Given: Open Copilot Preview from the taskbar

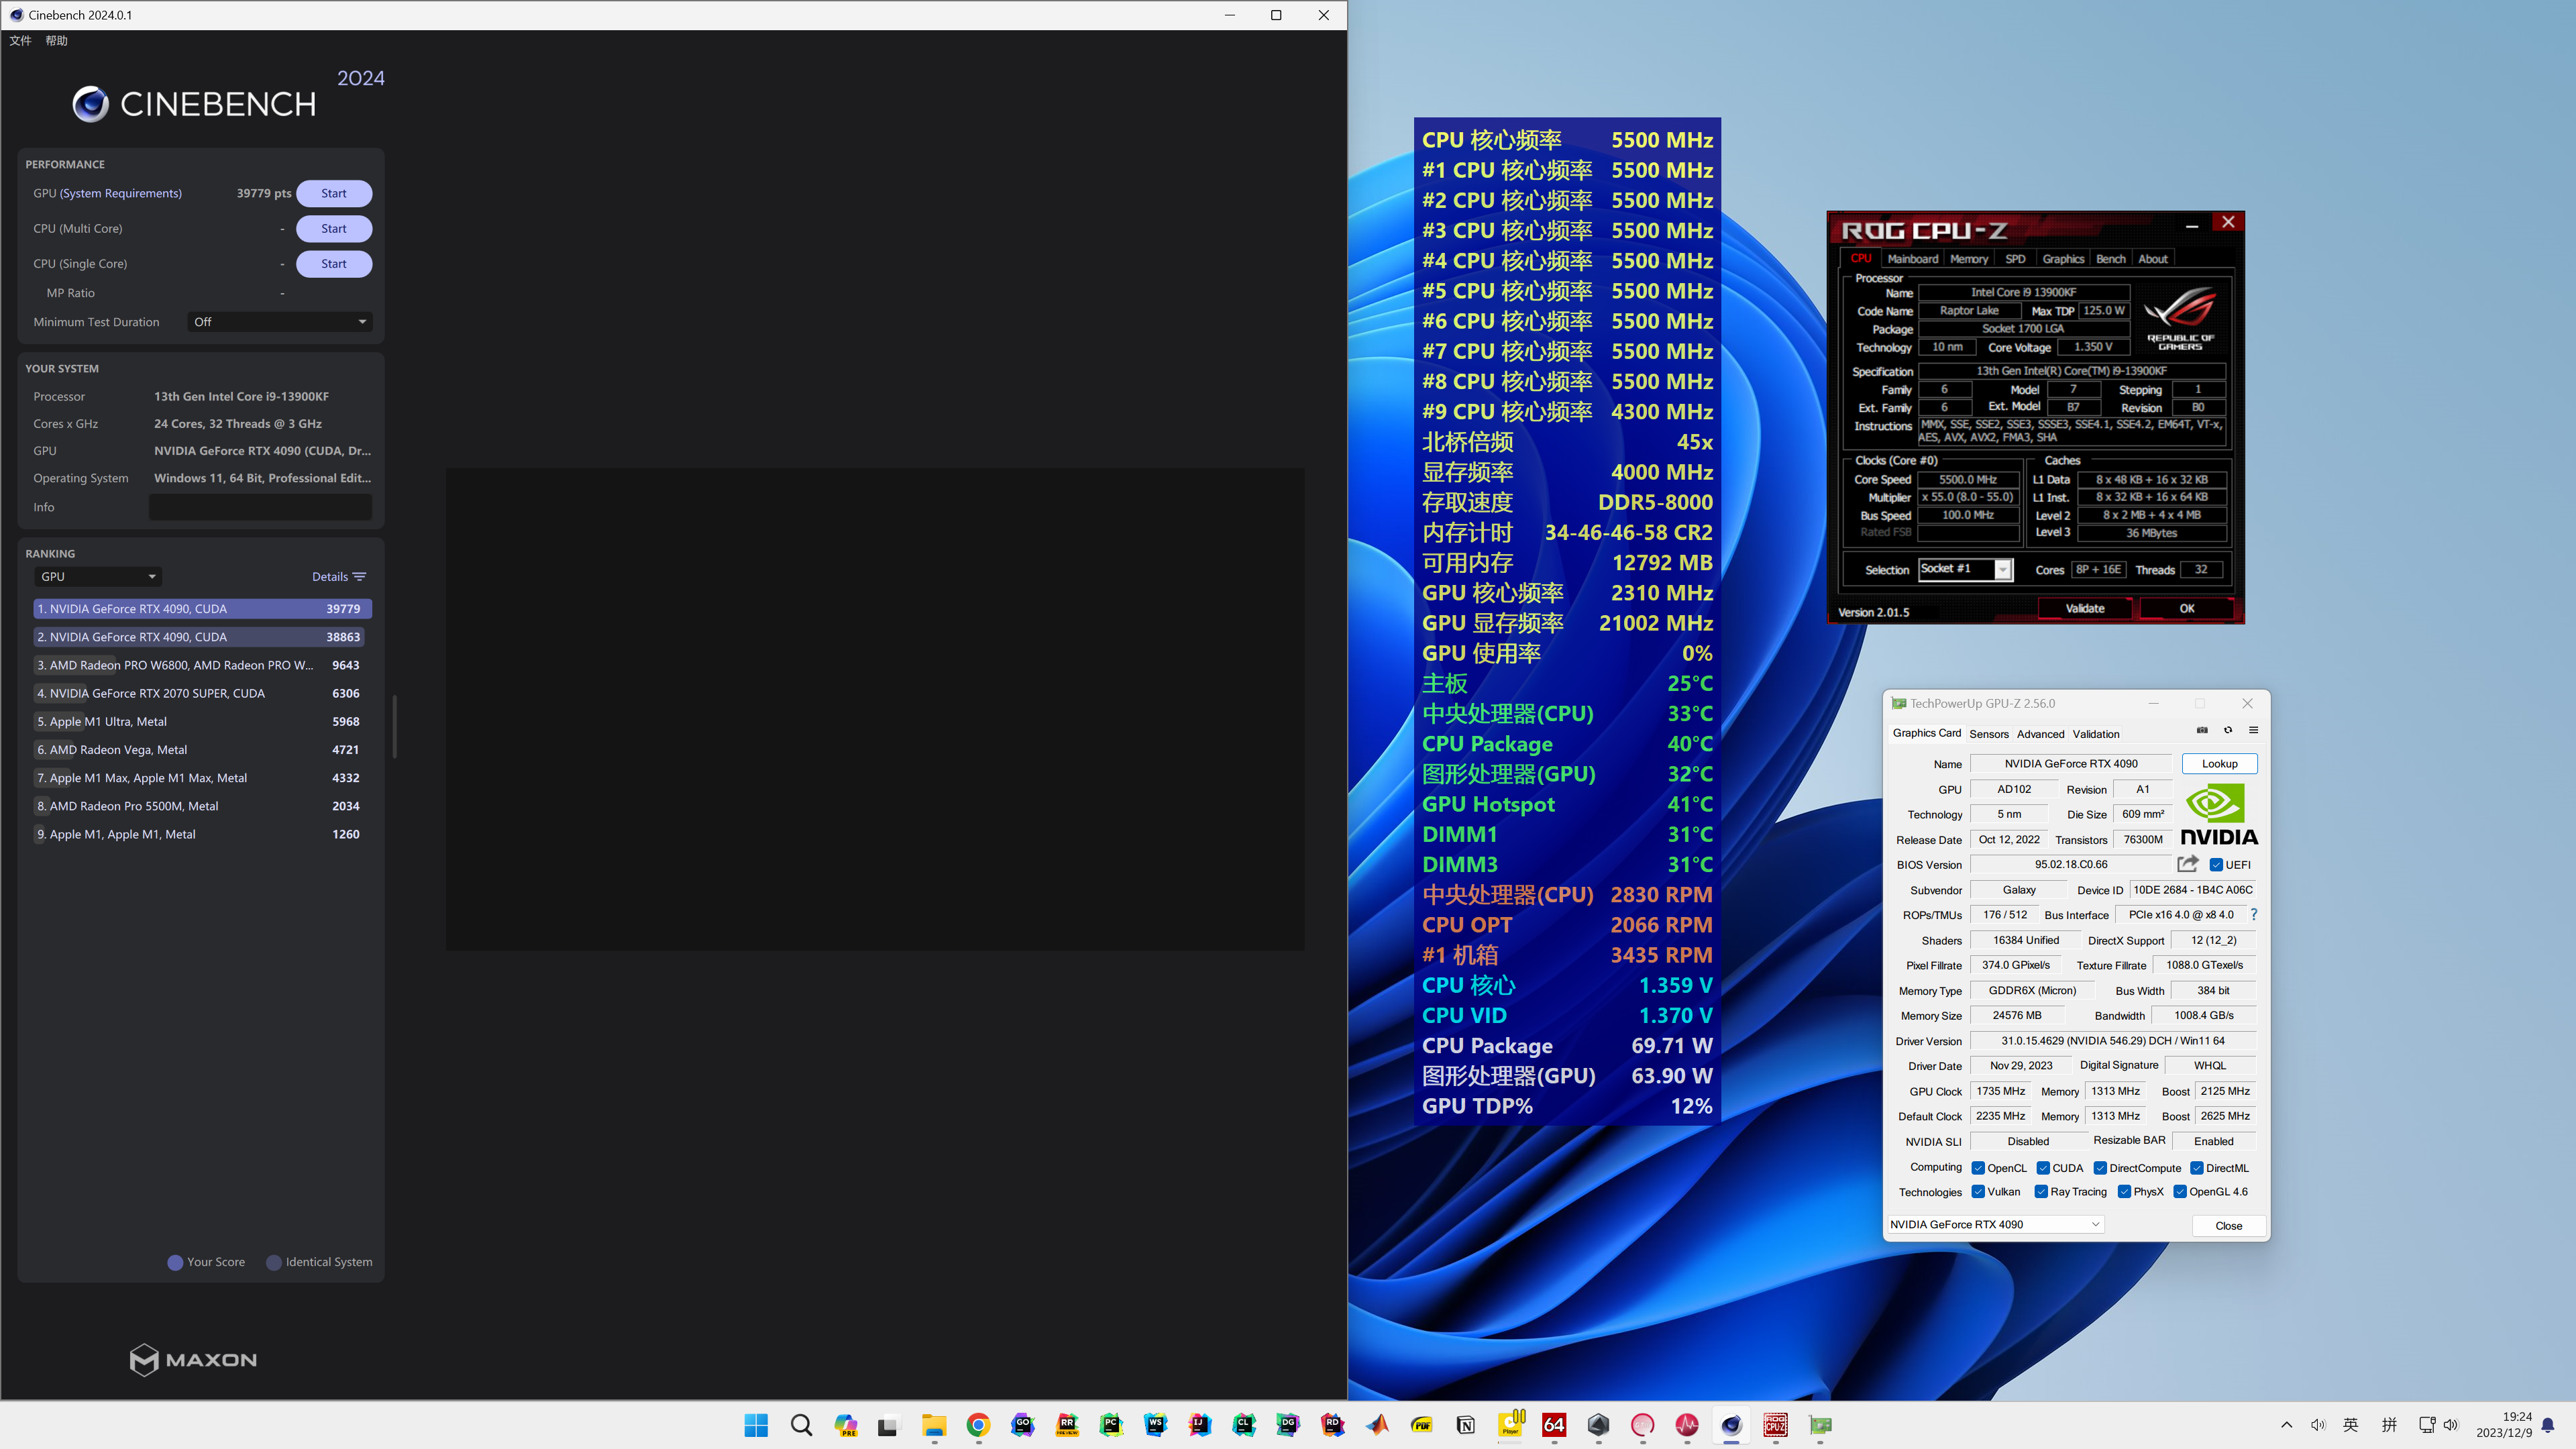Looking at the screenshot, I should click(x=846, y=1425).
